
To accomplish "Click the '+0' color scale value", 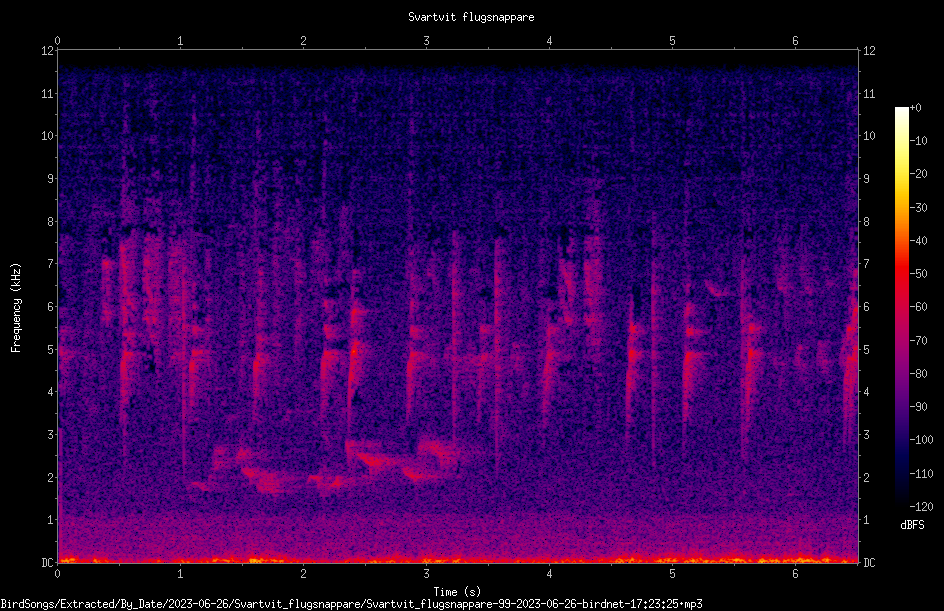I will coord(915,108).
